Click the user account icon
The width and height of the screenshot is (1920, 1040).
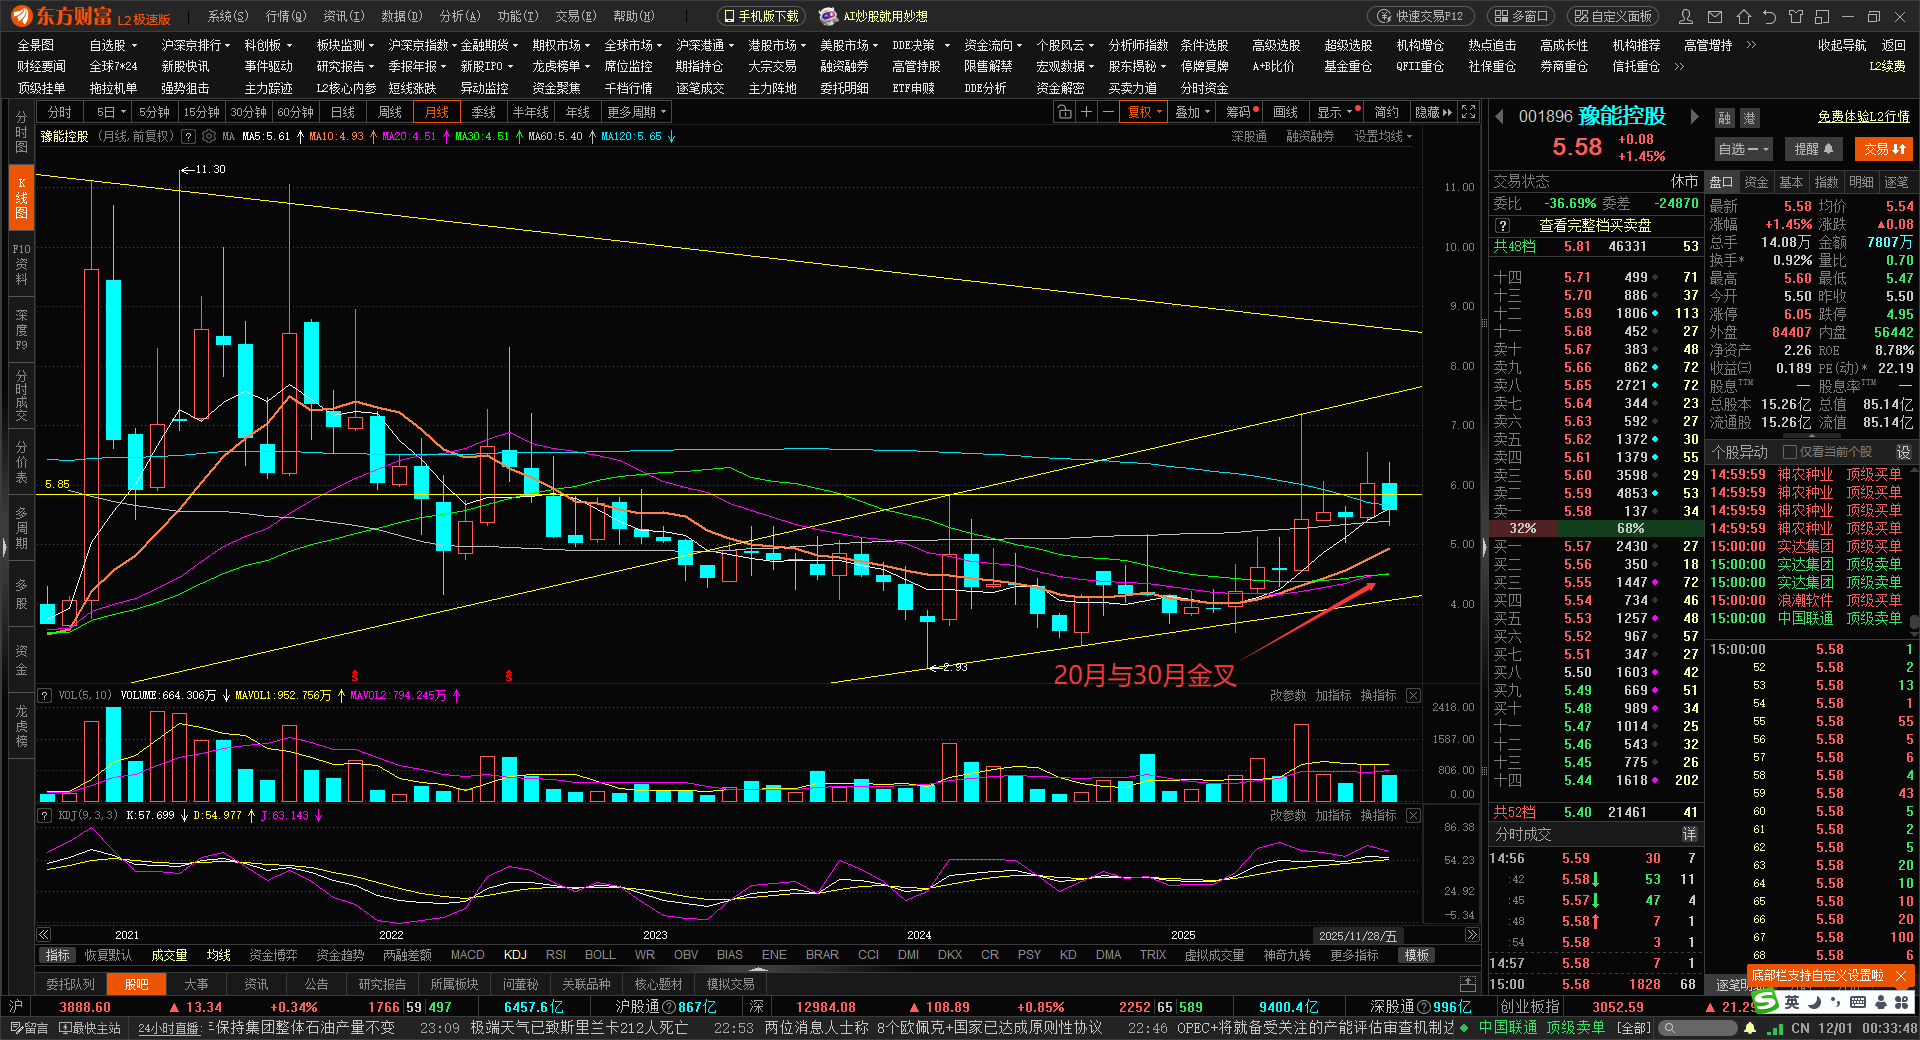(x=1686, y=17)
